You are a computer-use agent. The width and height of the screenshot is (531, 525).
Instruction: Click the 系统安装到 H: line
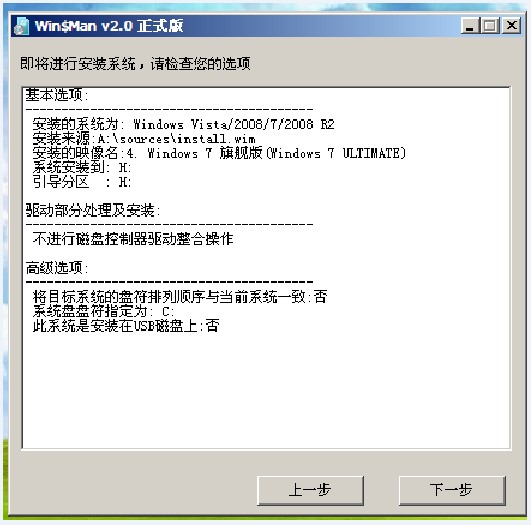(x=82, y=168)
